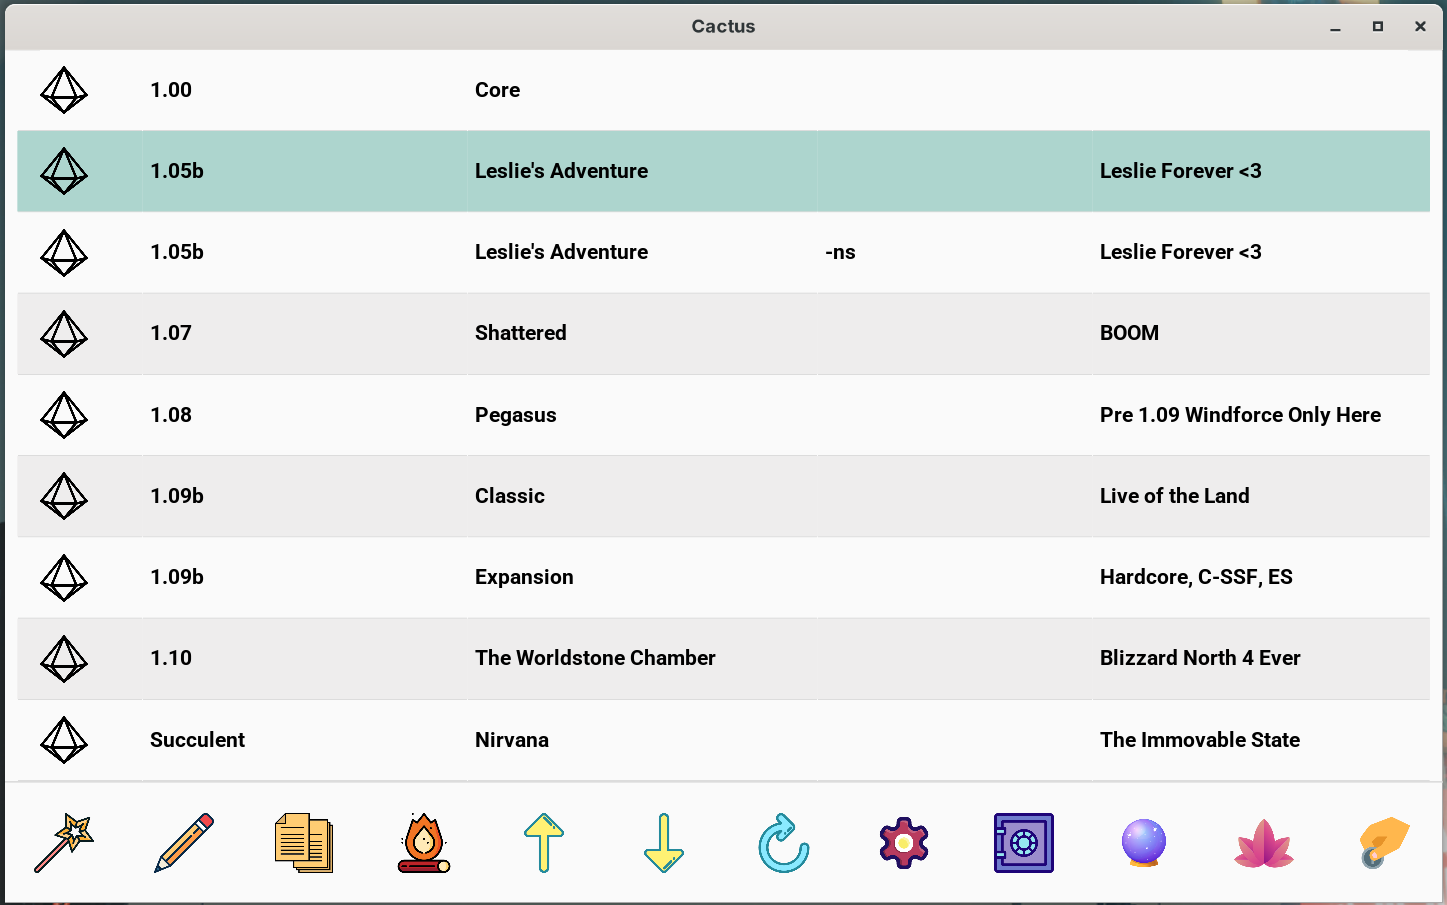Image resolution: width=1447 pixels, height=905 pixels.
Task: Click the yellow up arrow icon
Action: (x=544, y=843)
